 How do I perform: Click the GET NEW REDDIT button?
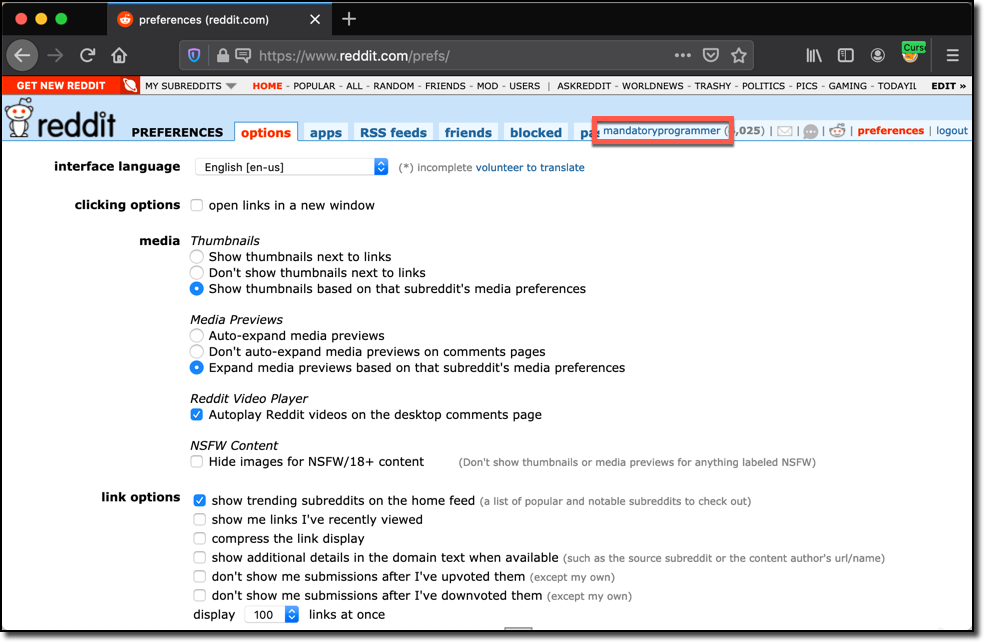click(61, 85)
